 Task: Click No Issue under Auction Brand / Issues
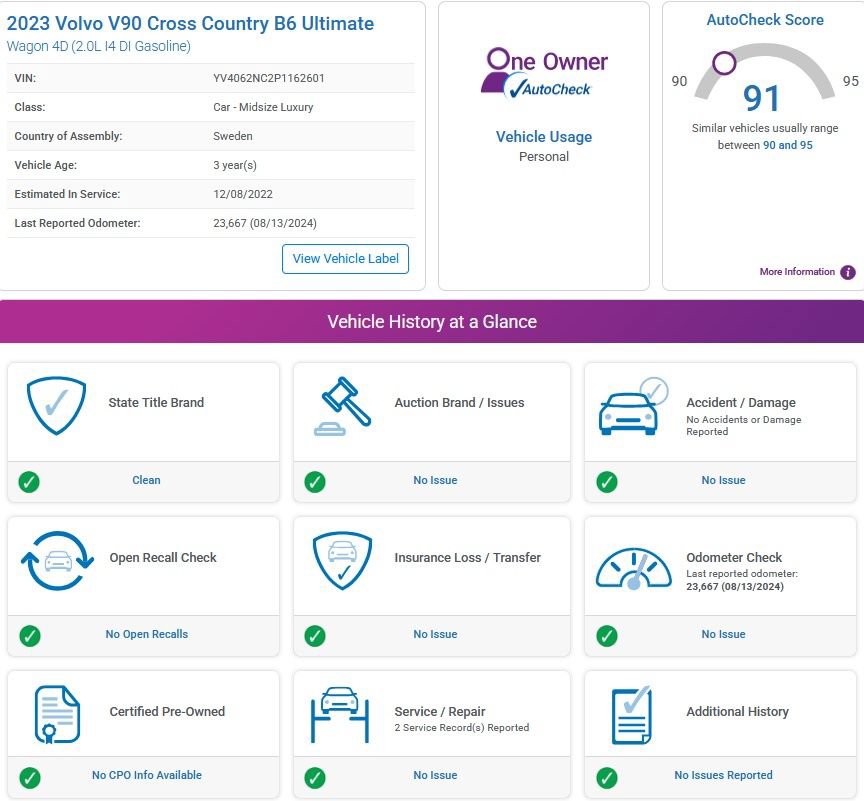pos(435,480)
